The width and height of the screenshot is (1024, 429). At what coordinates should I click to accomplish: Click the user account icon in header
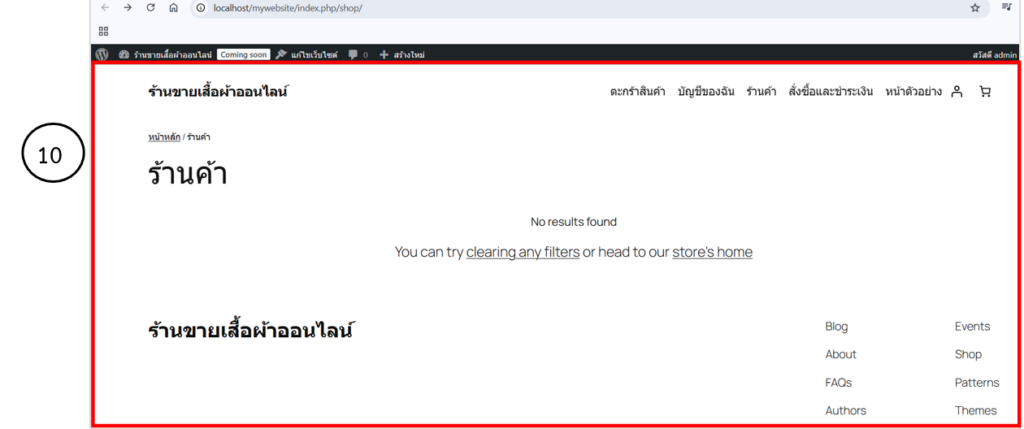coord(956,92)
